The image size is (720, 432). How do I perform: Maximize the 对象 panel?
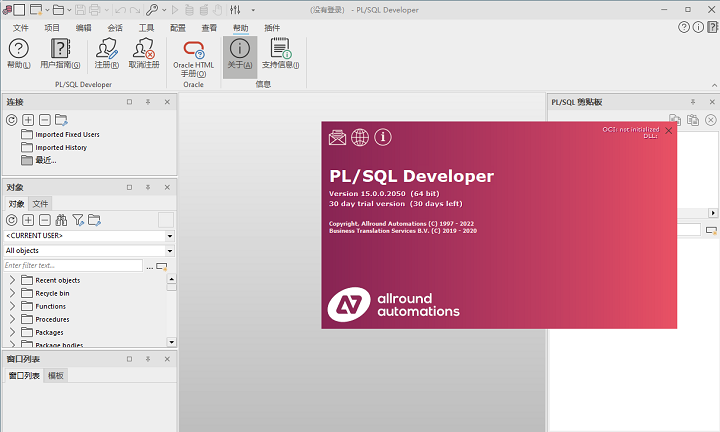pyautogui.click(x=129, y=187)
